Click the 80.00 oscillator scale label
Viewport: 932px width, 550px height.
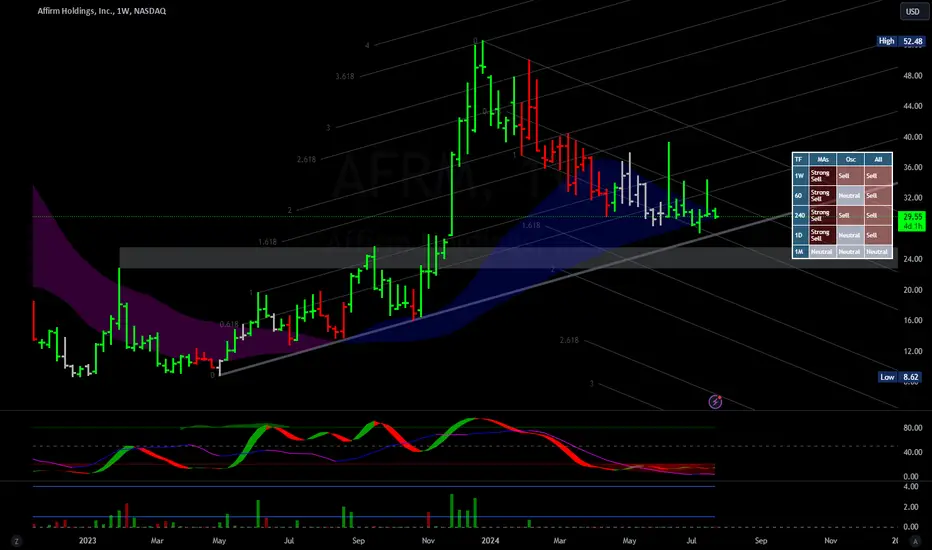[912, 428]
